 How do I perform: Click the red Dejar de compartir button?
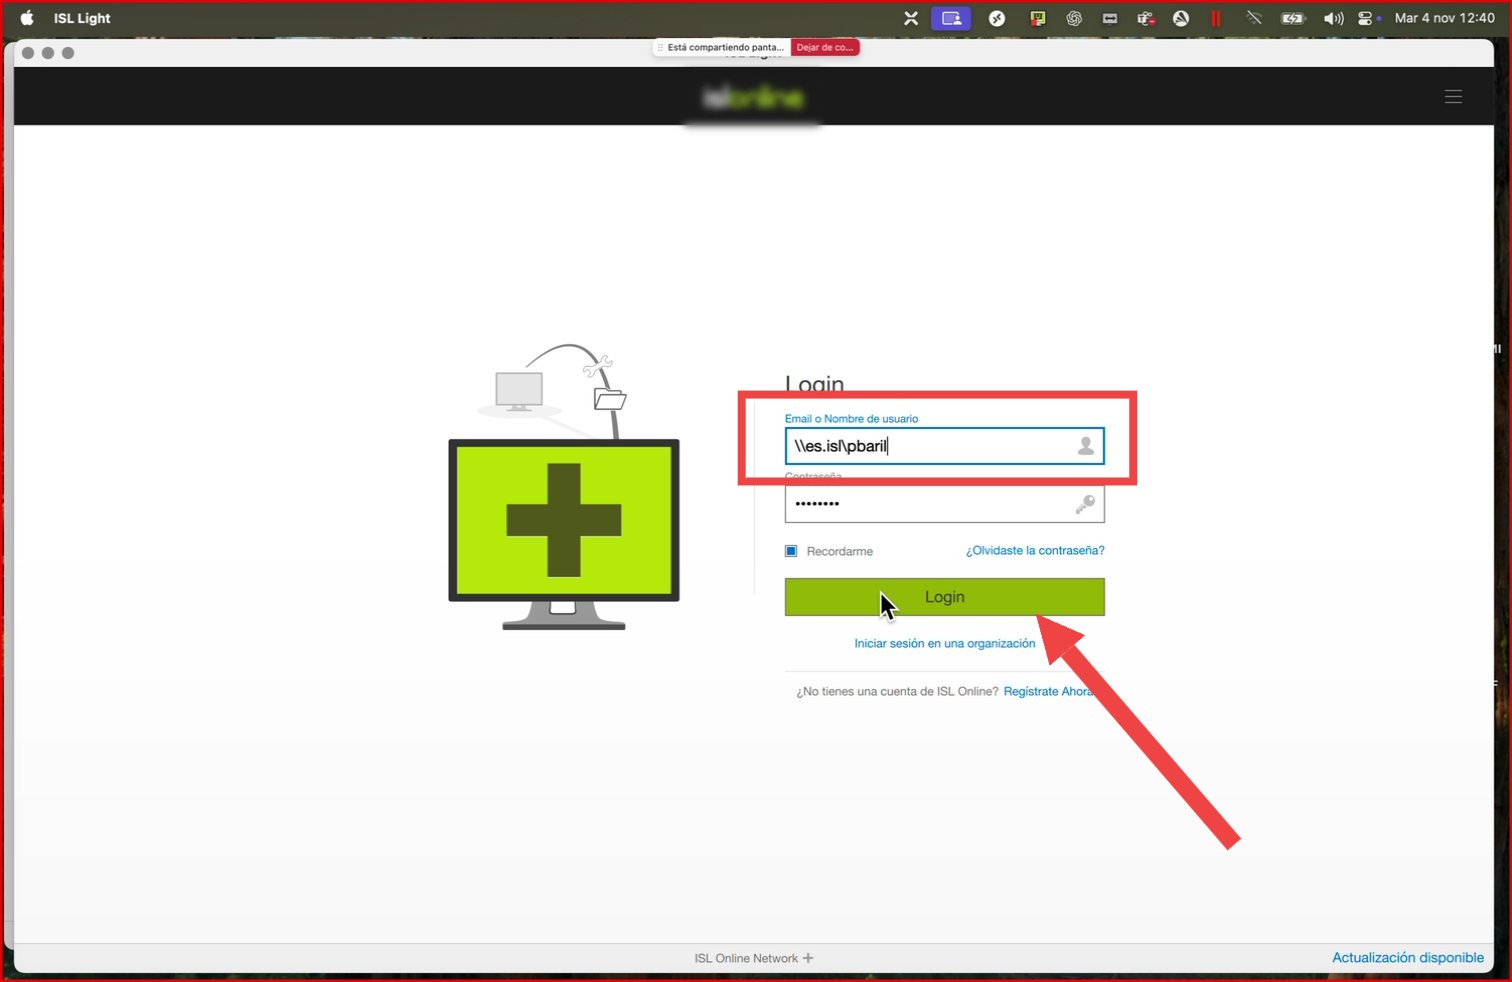[x=824, y=47]
